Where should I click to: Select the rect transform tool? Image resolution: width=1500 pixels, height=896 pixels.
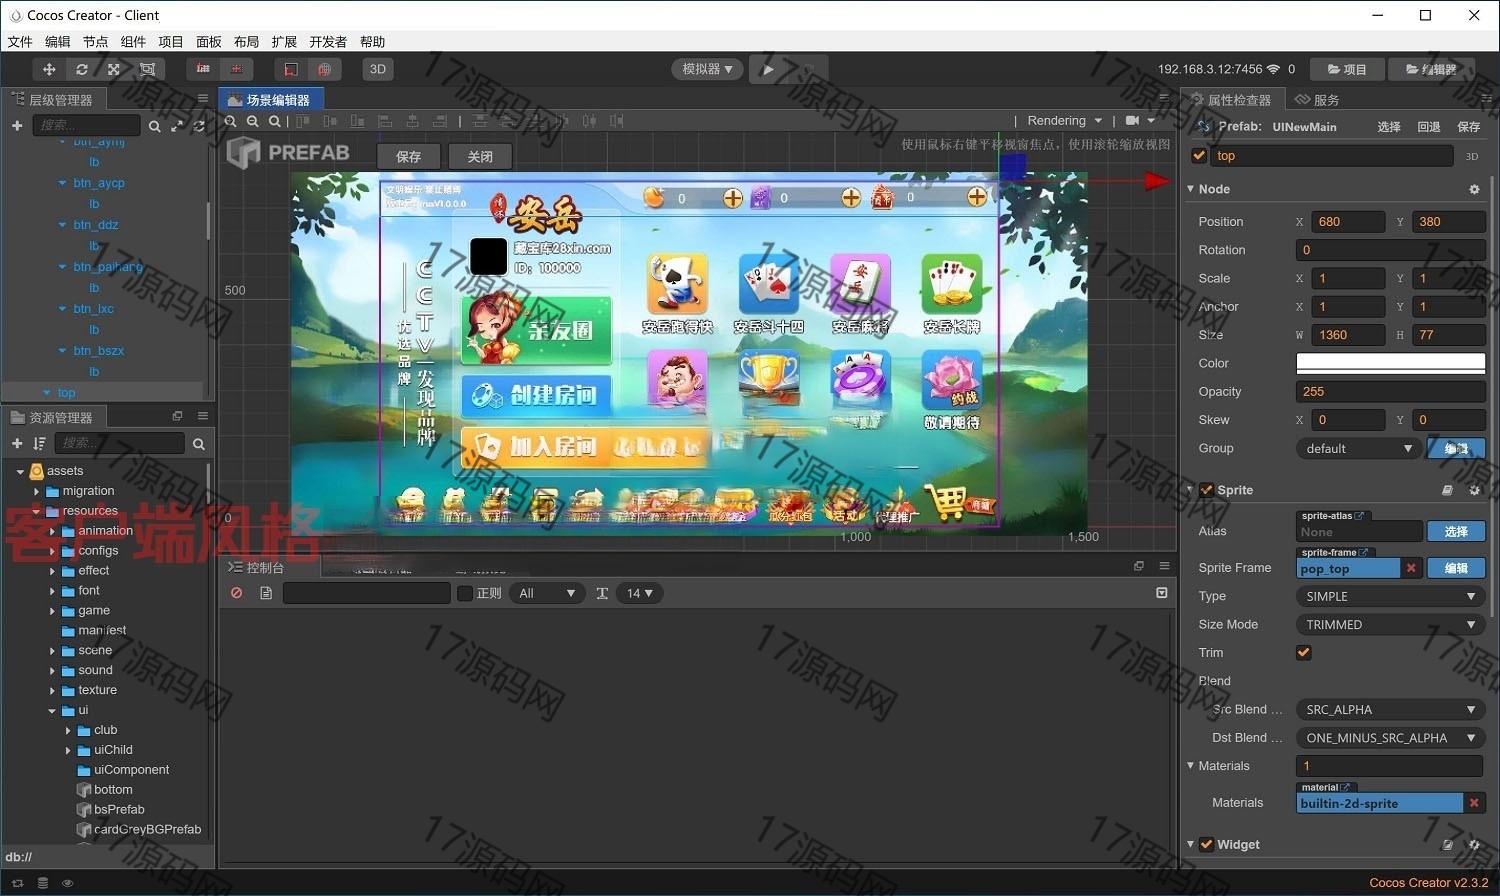coord(147,69)
